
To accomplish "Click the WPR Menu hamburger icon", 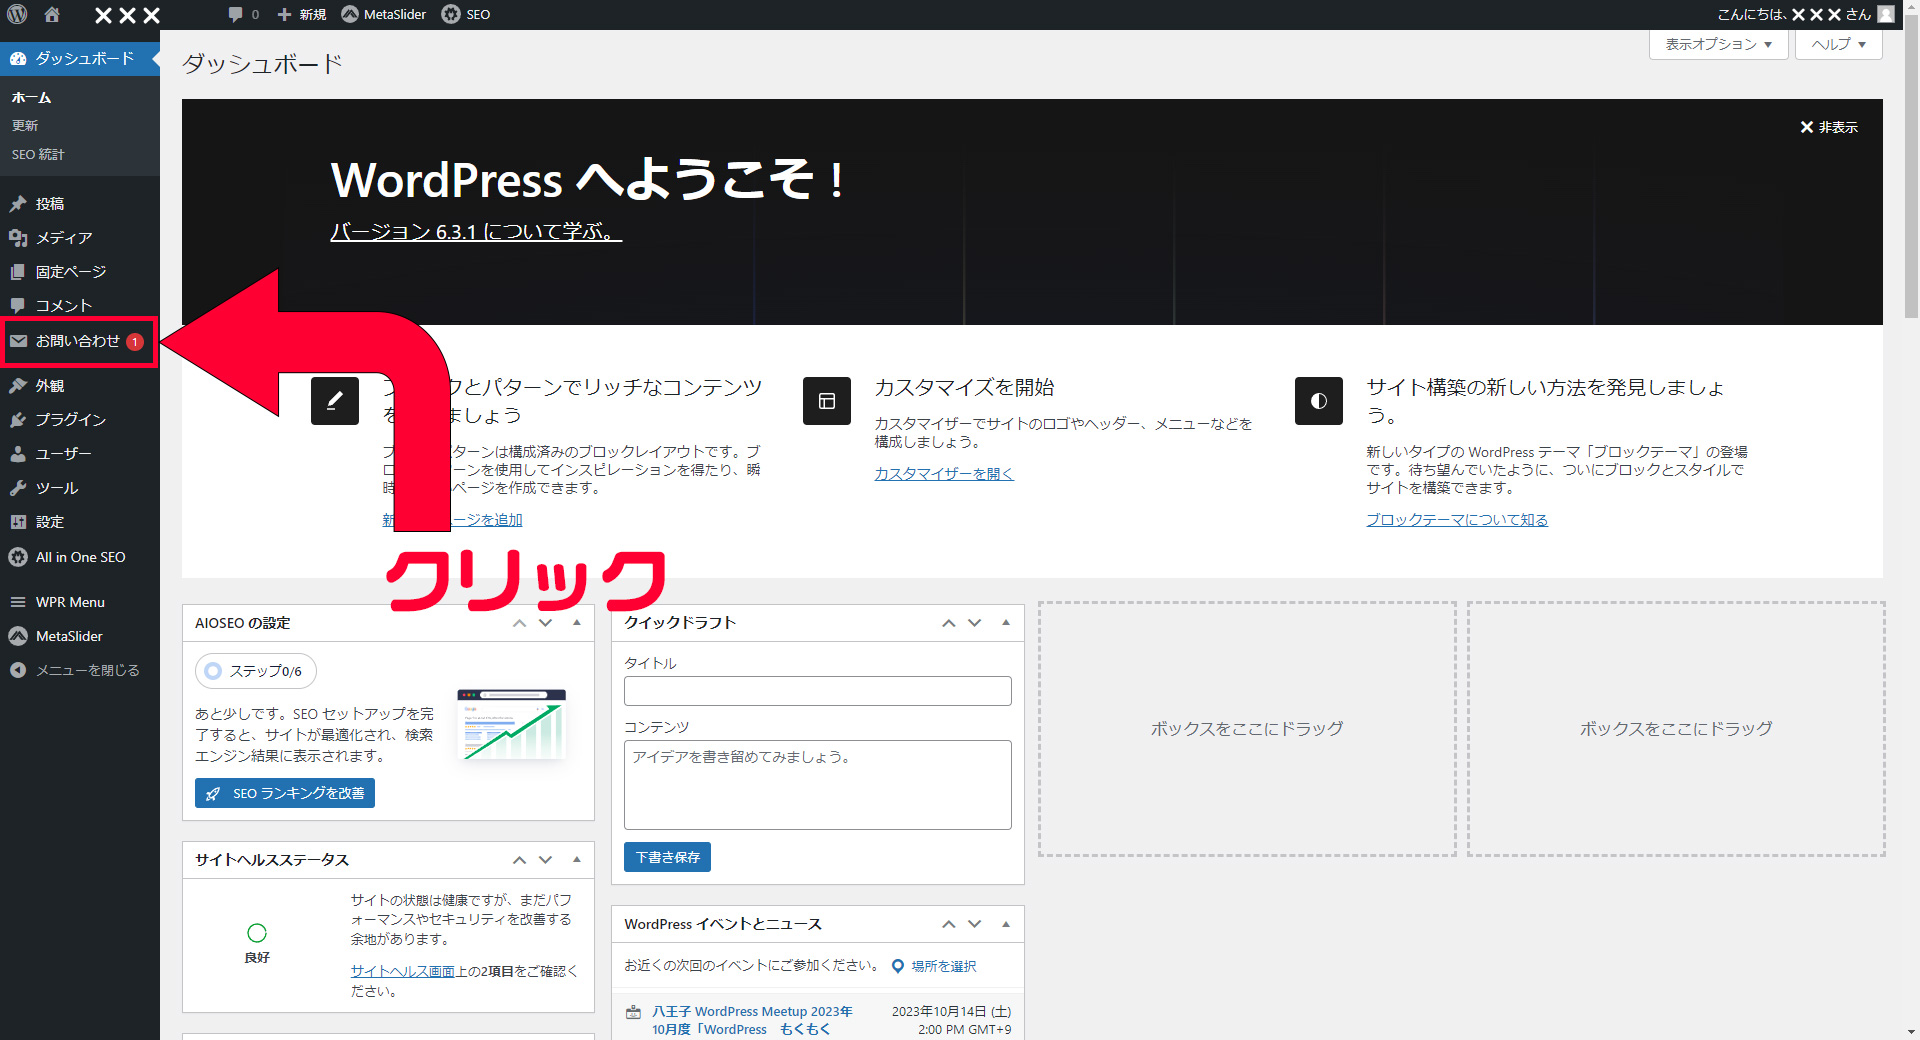I will tap(18, 602).
